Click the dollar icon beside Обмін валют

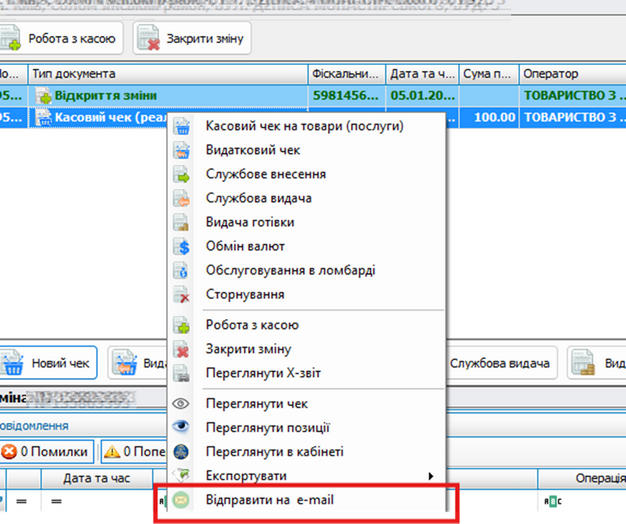click(182, 247)
